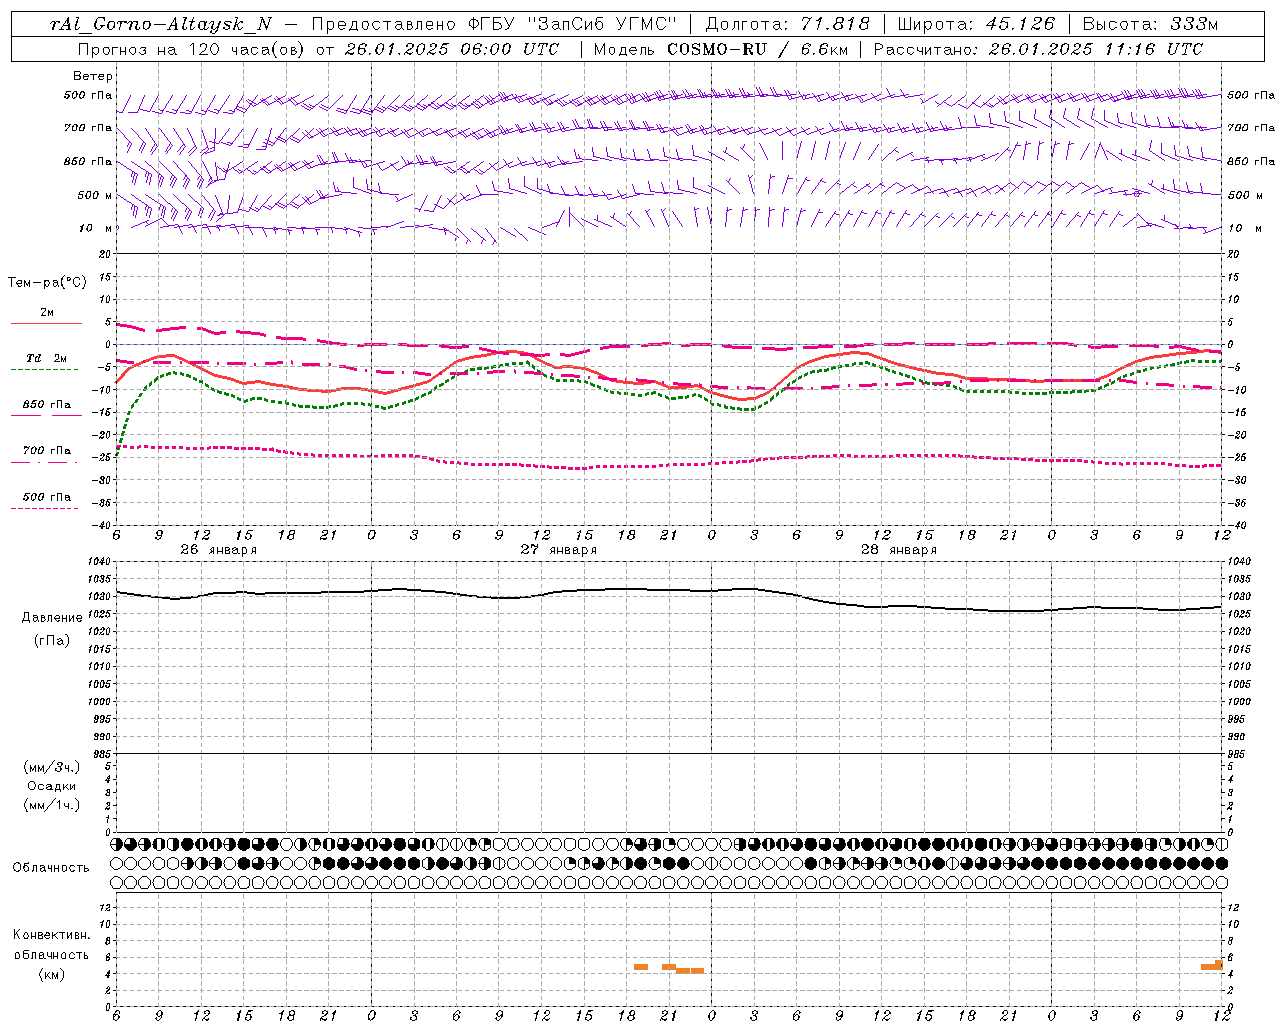Screen dimensions: 1280x1024
Task: Click the Тем-ра(°C) axis title
Action: tap(47, 283)
